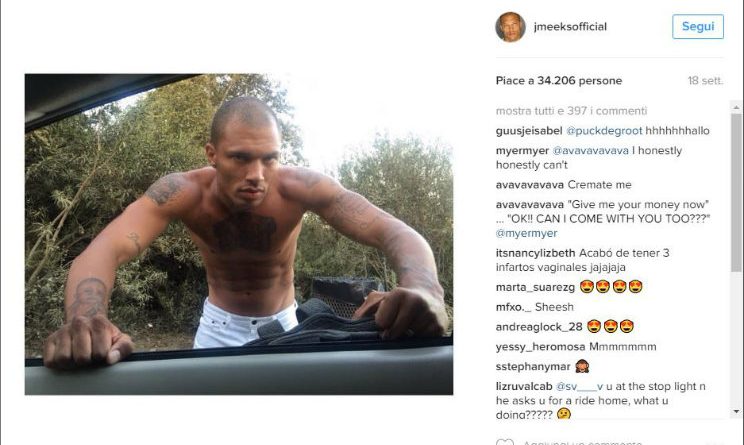Open the lizruvalcab commenter profile
This screenshot has width=744, height=445.
click(x=524, y=387)
